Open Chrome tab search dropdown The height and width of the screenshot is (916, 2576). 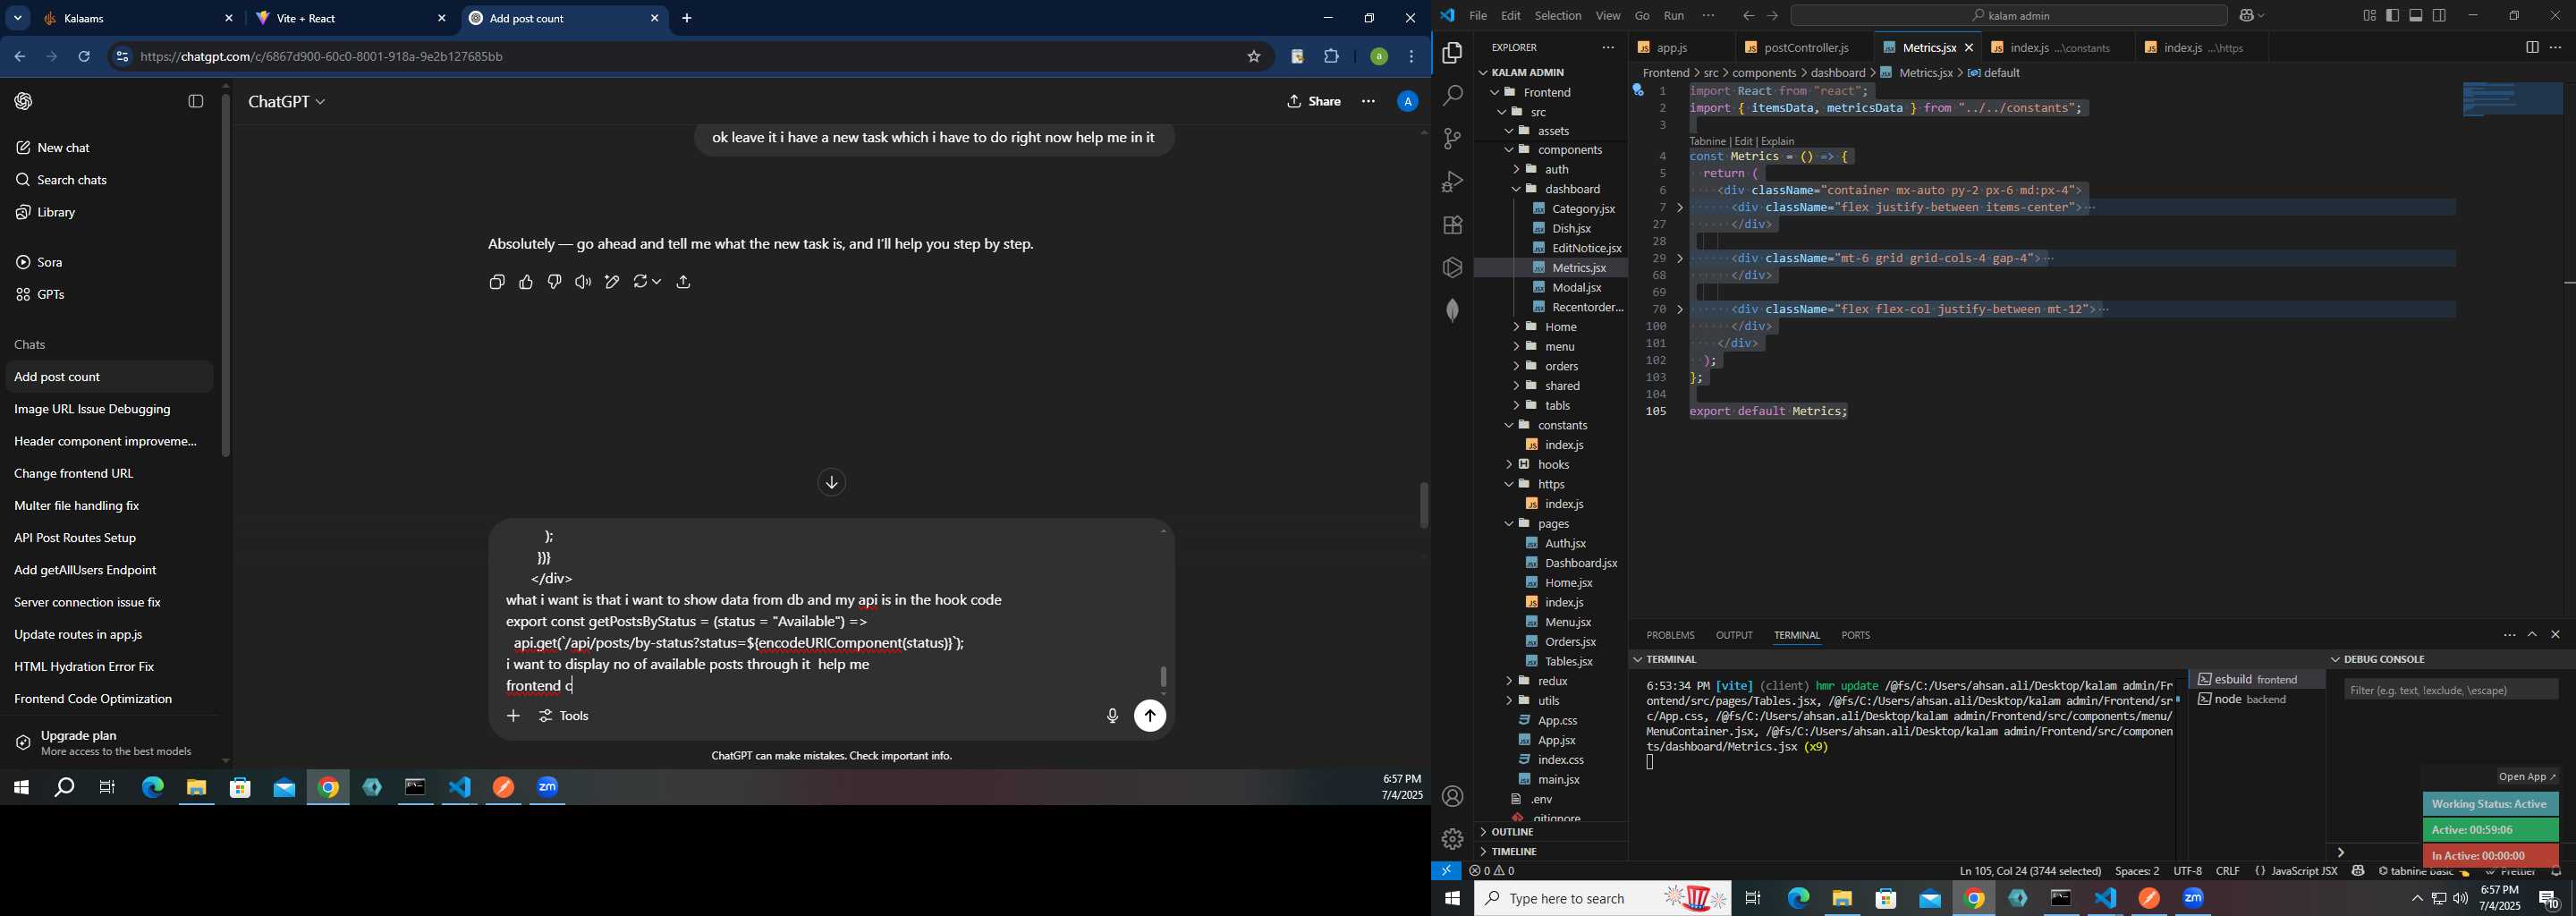[18, 18]
